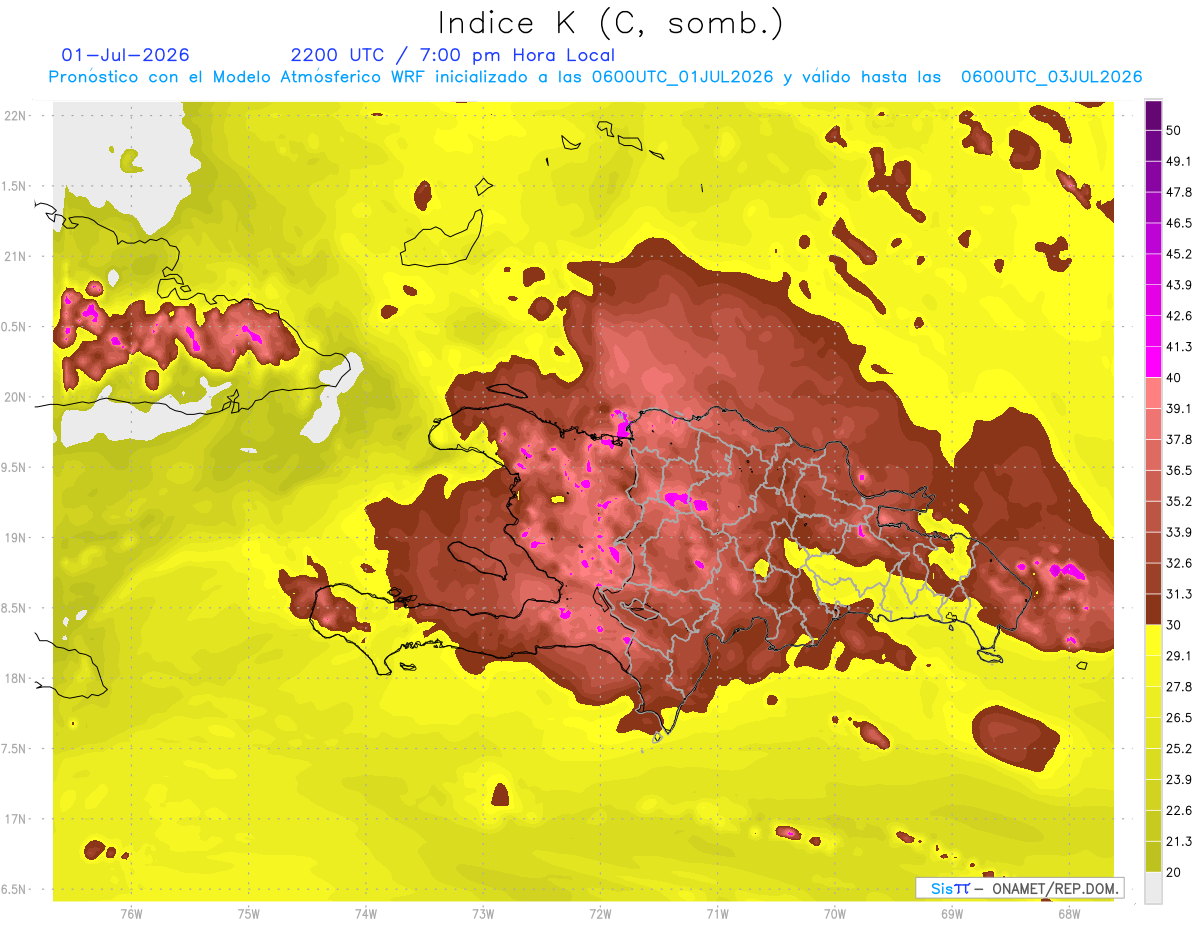This screenshot has height=927, width=1200.
Task: Click the colorbar value 35.2
Action: click(1178, 501)
